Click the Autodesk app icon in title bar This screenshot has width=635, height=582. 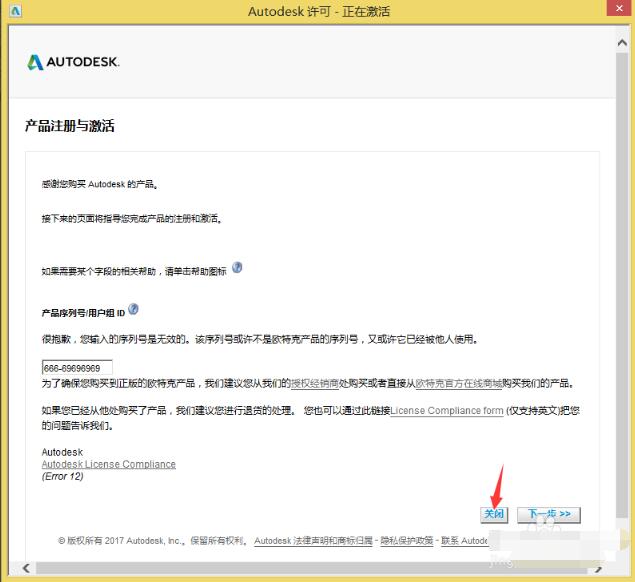[15, 11]
